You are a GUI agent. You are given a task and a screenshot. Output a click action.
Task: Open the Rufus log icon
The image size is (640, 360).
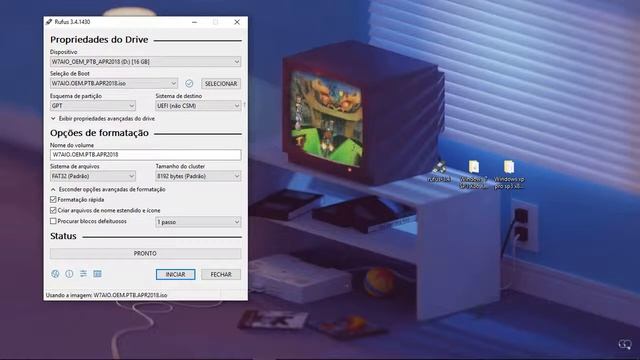97,274
